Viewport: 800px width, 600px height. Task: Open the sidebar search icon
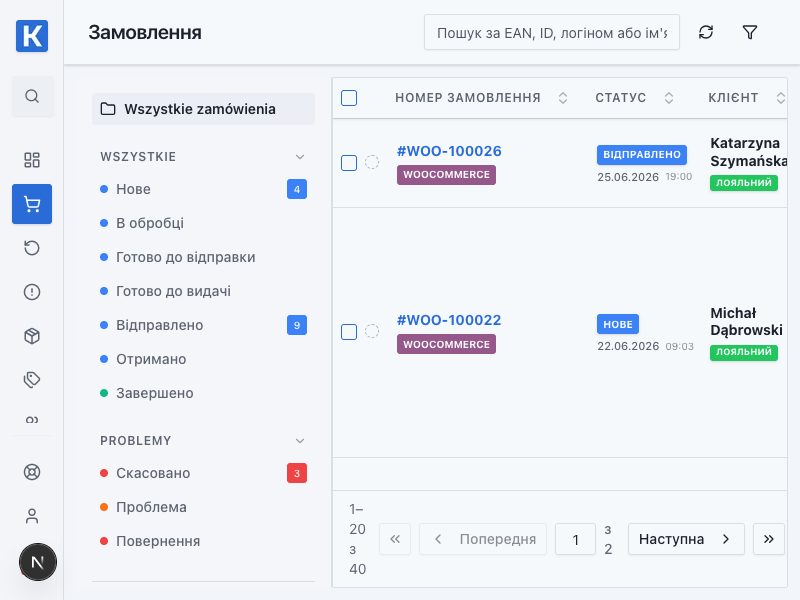click(x=32, y=96)
